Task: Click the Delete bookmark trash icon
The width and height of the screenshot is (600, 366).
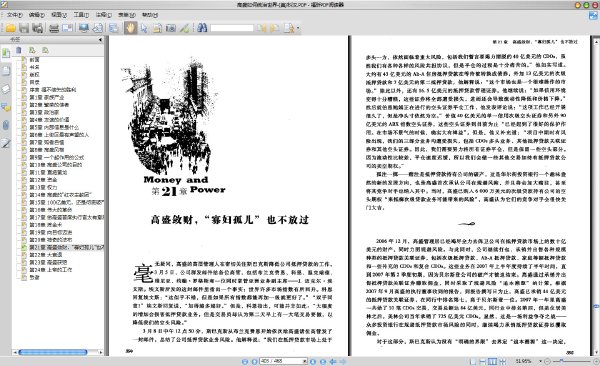Action: pyautogui.click(x=19, y=50)
